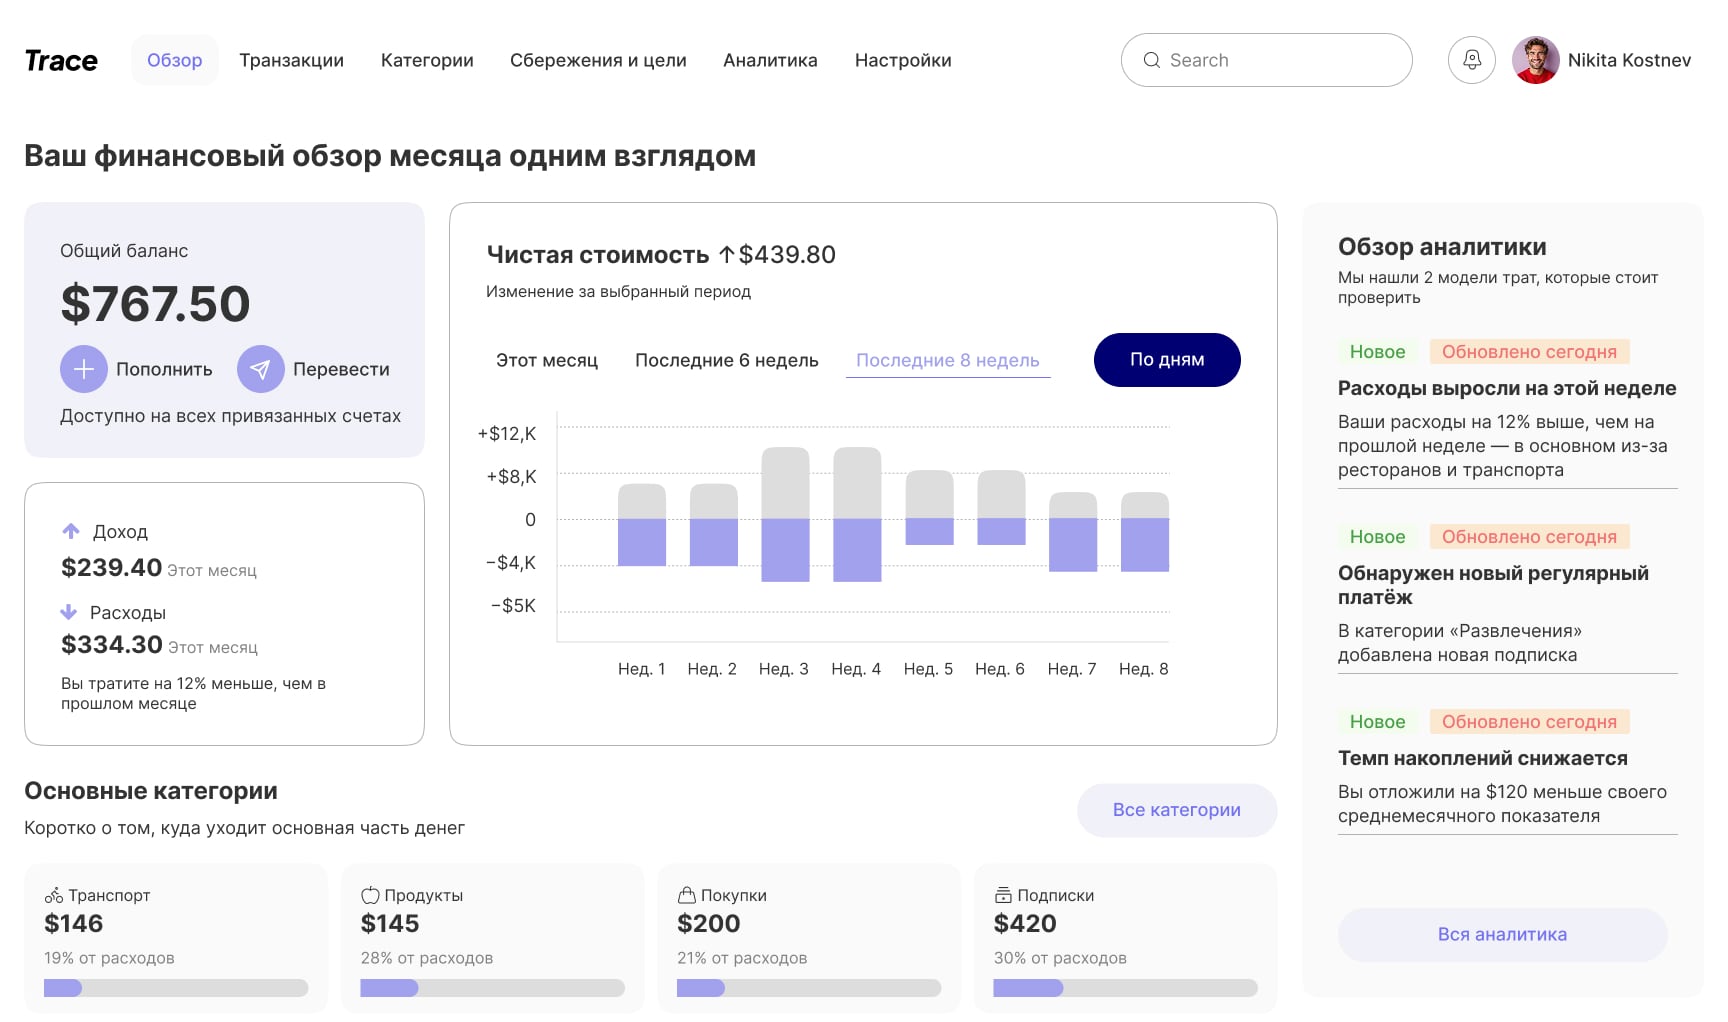The image size is (1728, 1022).
Task: Click the Trace logo
Action: pyautogui.click(x=61, y=61)
